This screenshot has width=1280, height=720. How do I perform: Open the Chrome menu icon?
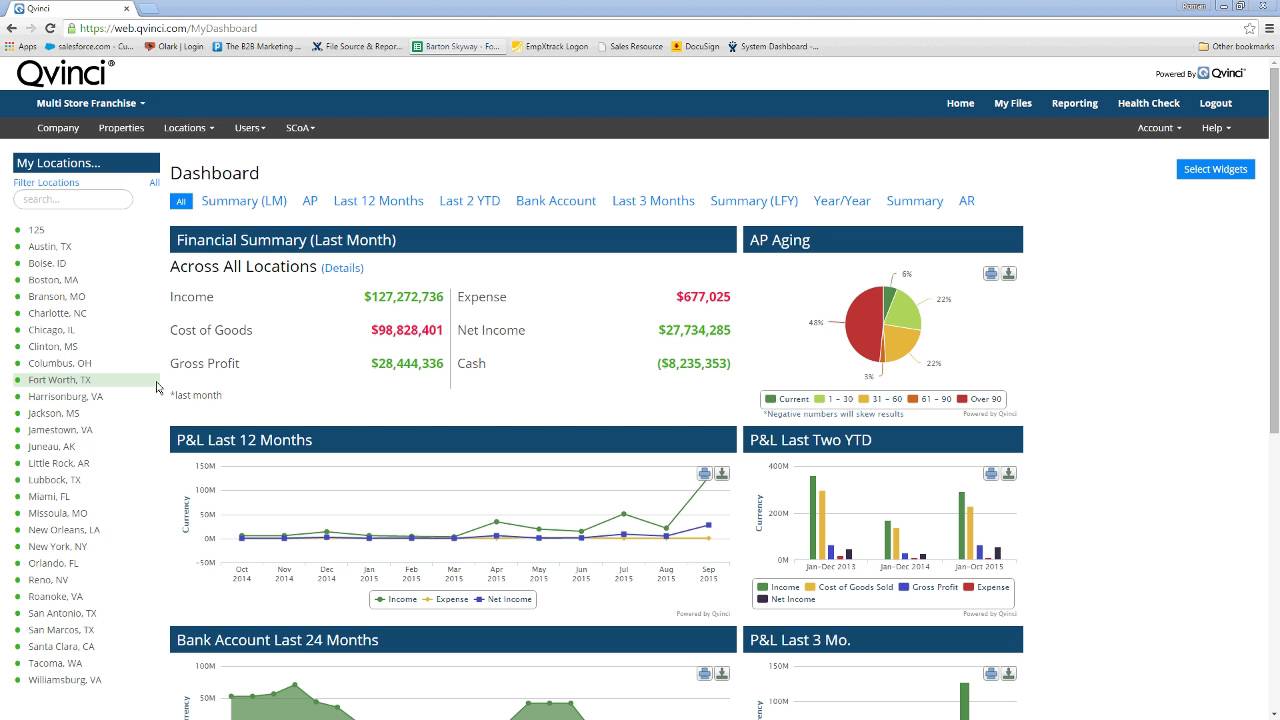click(x=1268, y=28)
